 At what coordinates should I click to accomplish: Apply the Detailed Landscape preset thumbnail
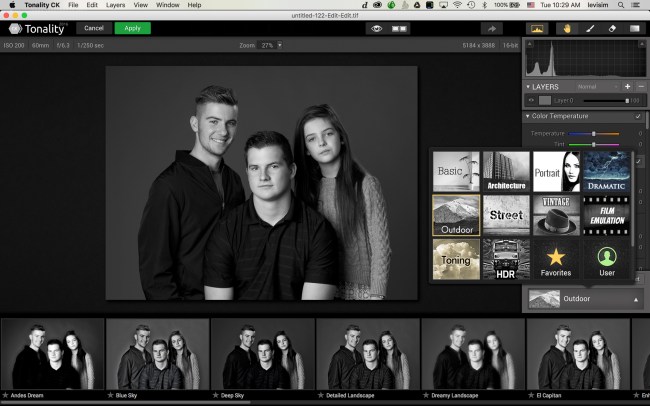[368, 354]
